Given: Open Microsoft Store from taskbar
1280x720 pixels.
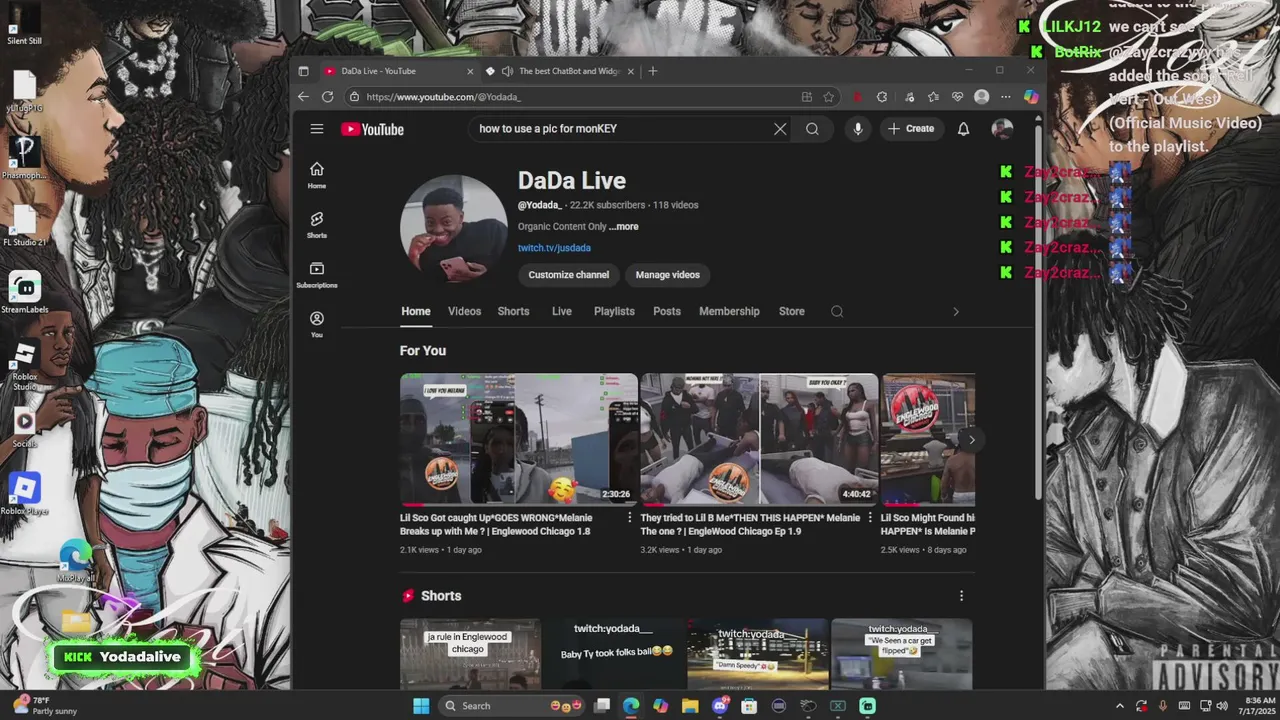Looking at the screenshot, I should (x=749, y=706).
